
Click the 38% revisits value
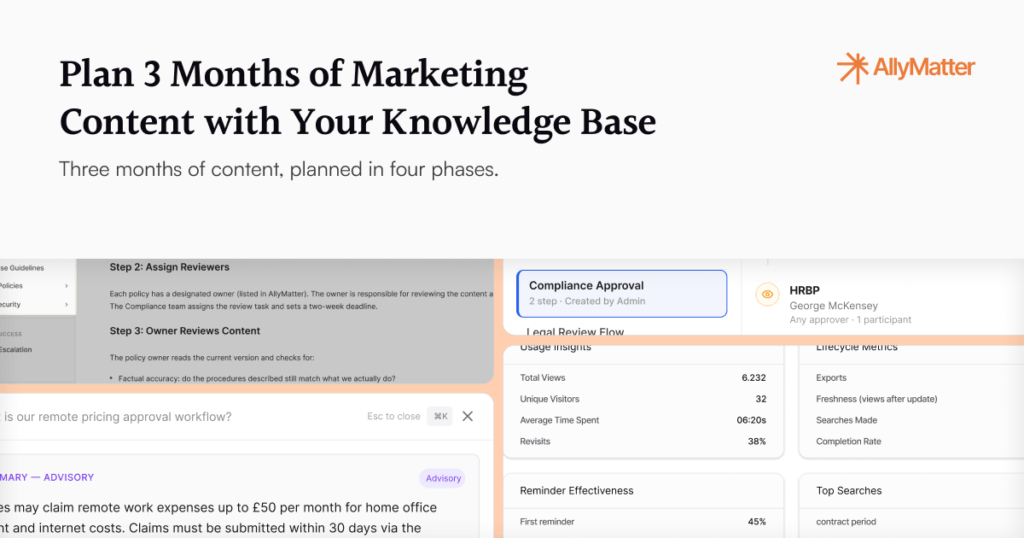[x=757, y=441]
